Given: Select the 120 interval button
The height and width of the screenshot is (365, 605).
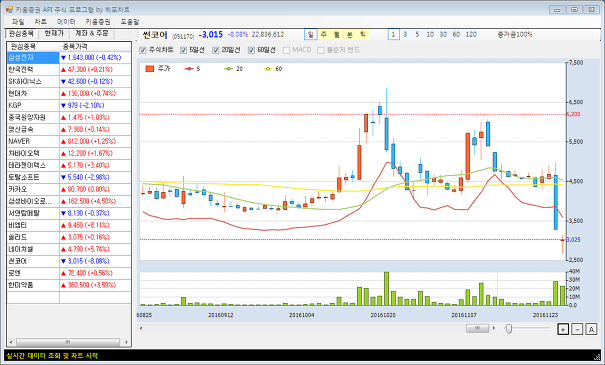Looking at the screenshot, I should pos(471,34).
